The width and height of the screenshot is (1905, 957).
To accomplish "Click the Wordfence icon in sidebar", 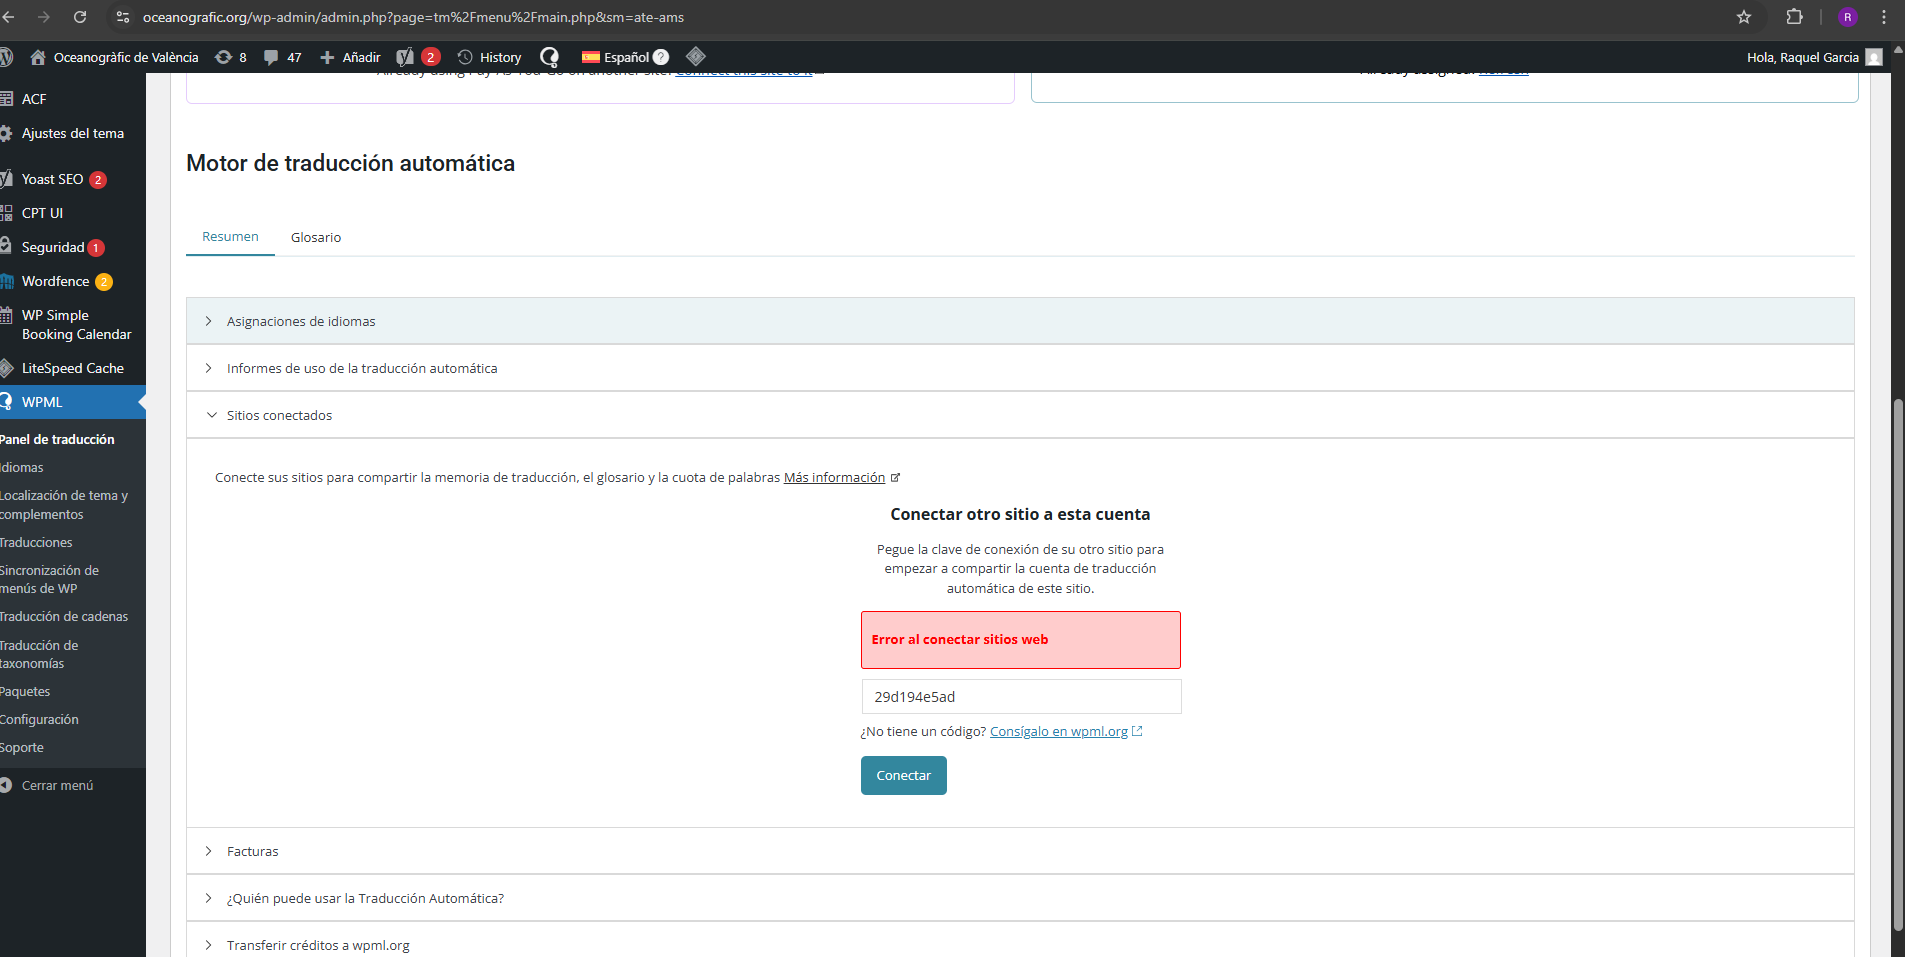I will pyautogui.click(x=6, y=281).
